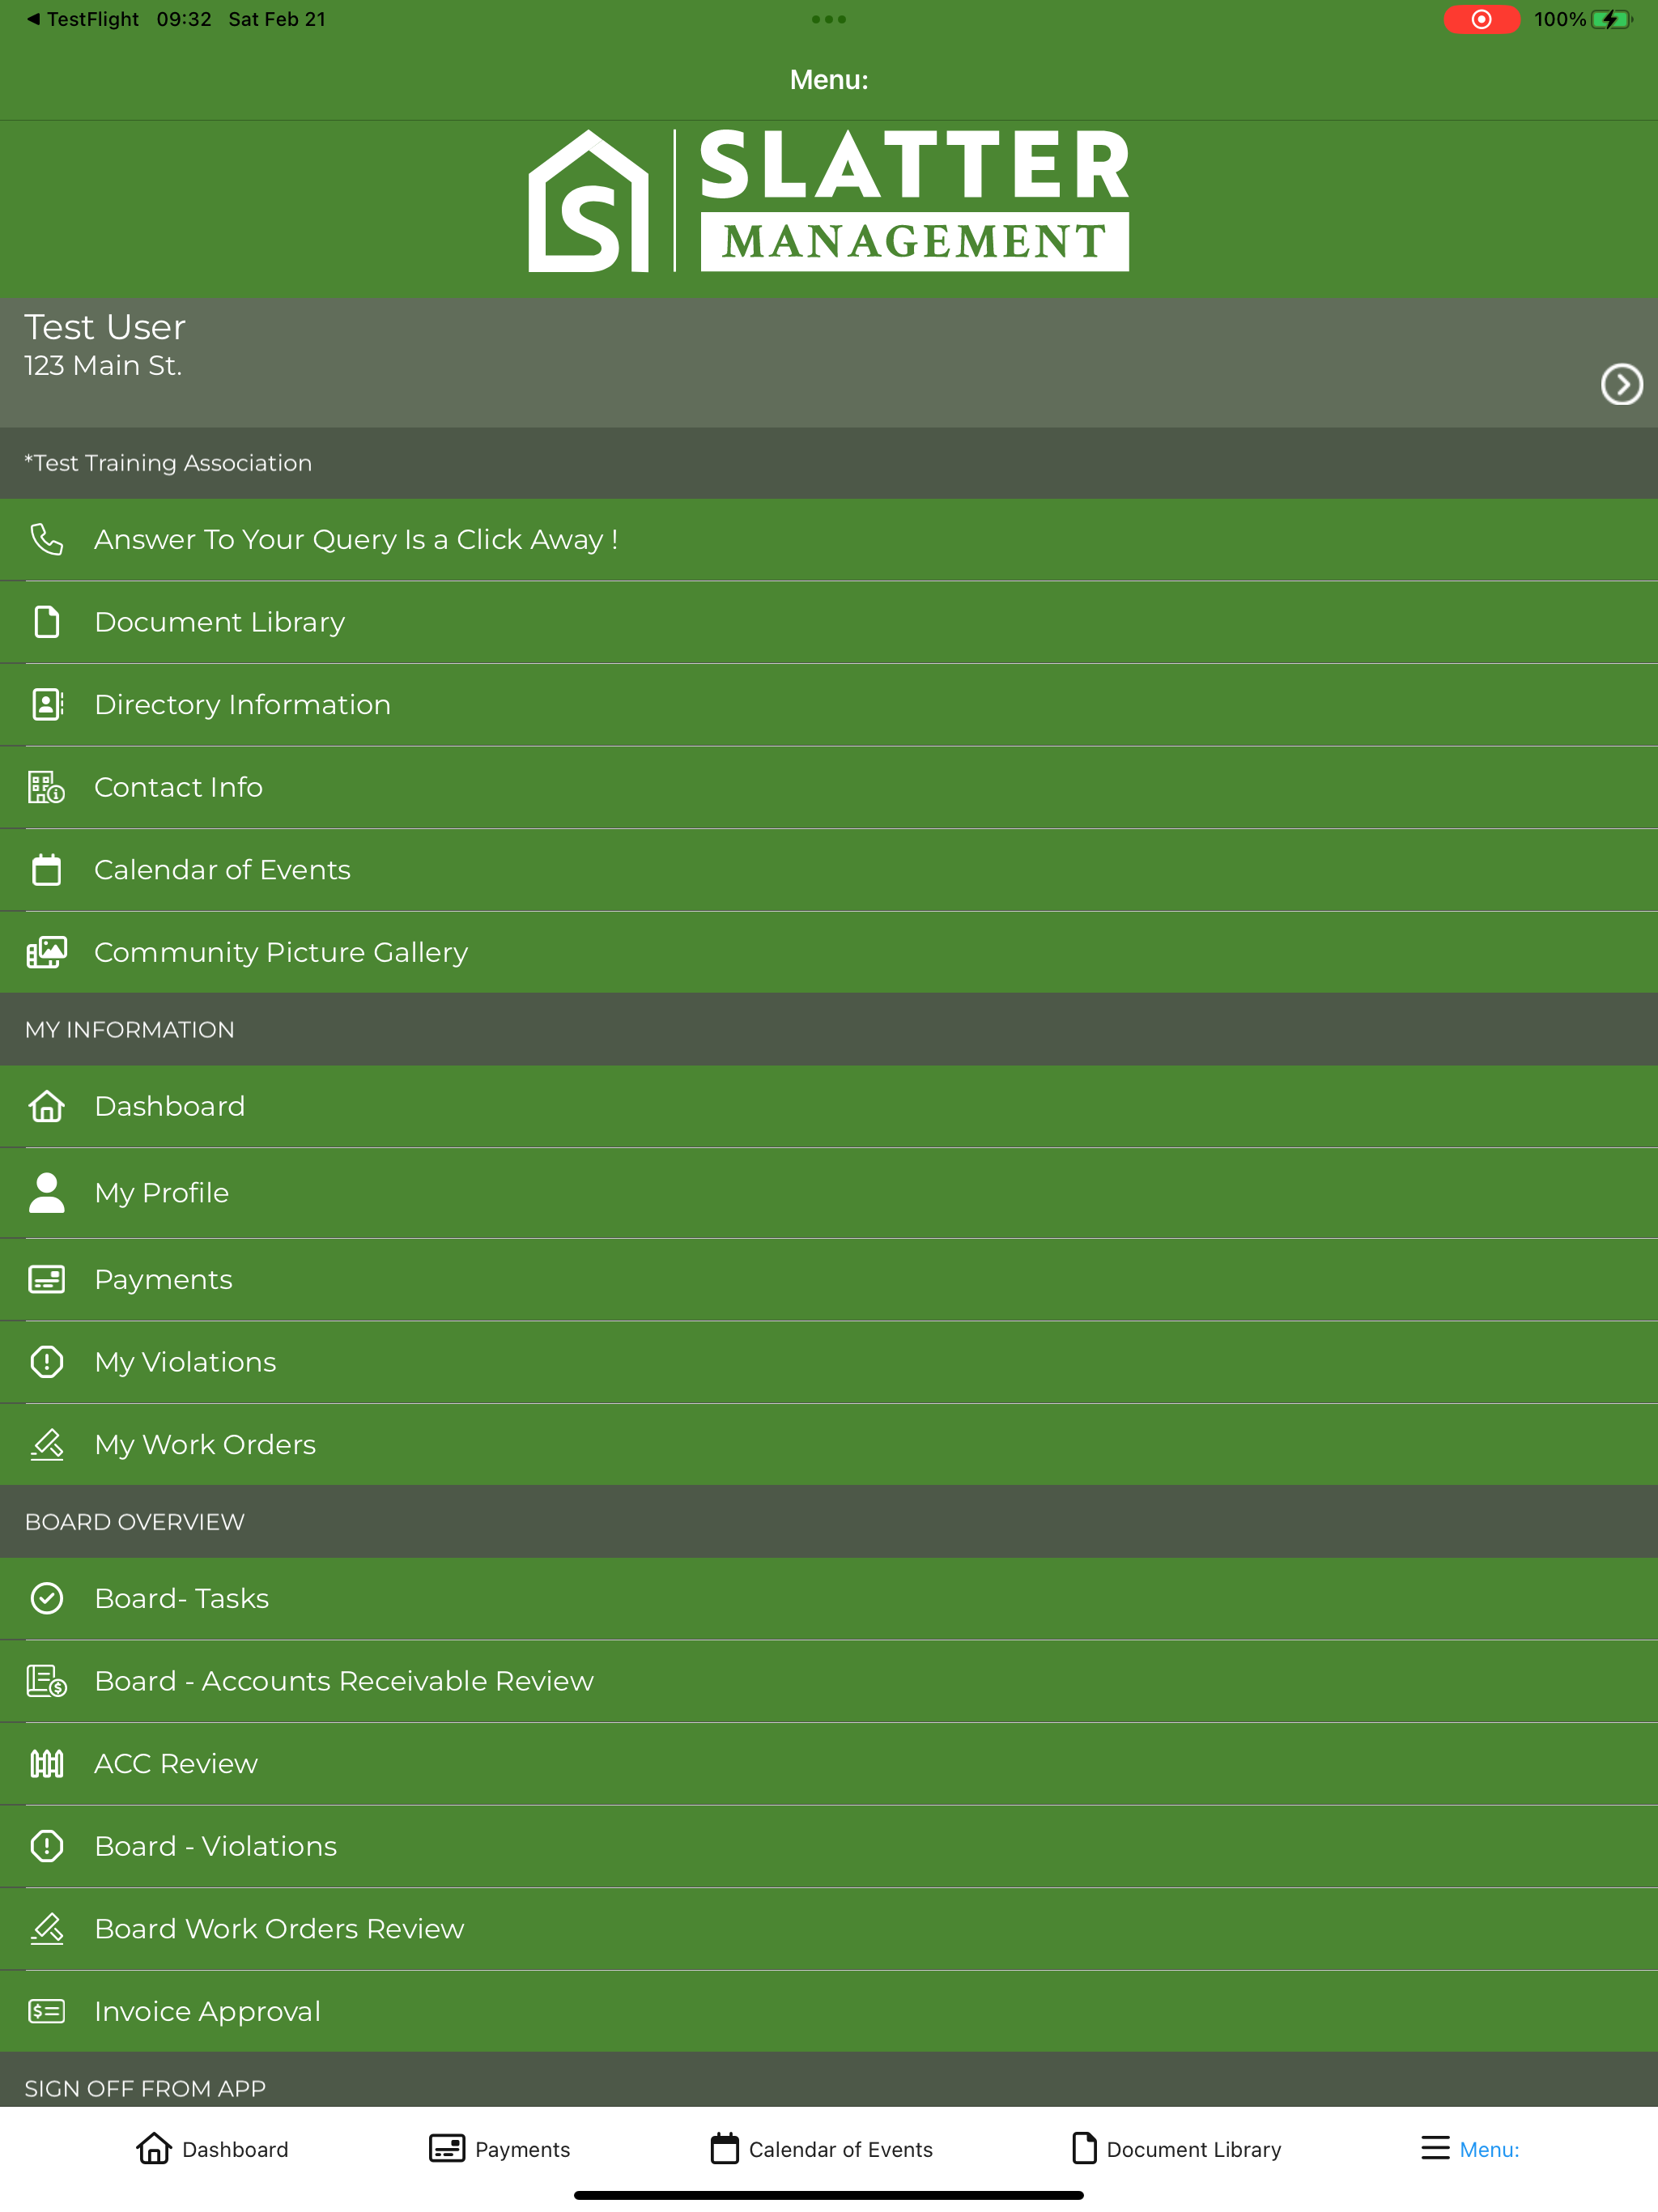The height and width of the screenshot is (2212, 1658).
Task: Open the Community Picture Gallery photo icon
Action: pos(46,952)
